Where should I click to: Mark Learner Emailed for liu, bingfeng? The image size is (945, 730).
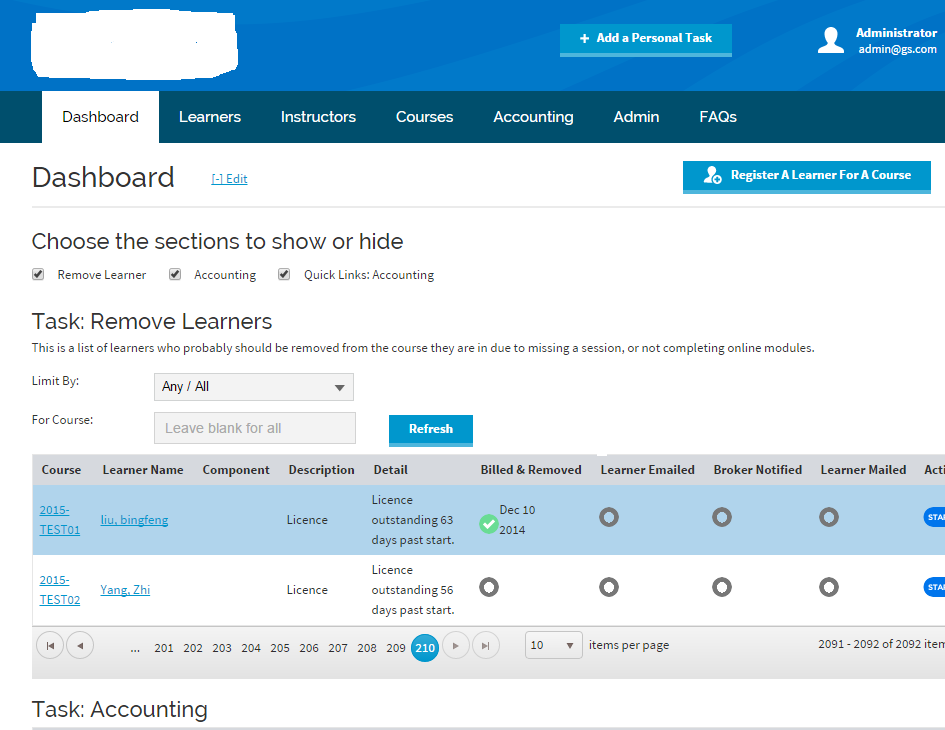click(608, 517)
